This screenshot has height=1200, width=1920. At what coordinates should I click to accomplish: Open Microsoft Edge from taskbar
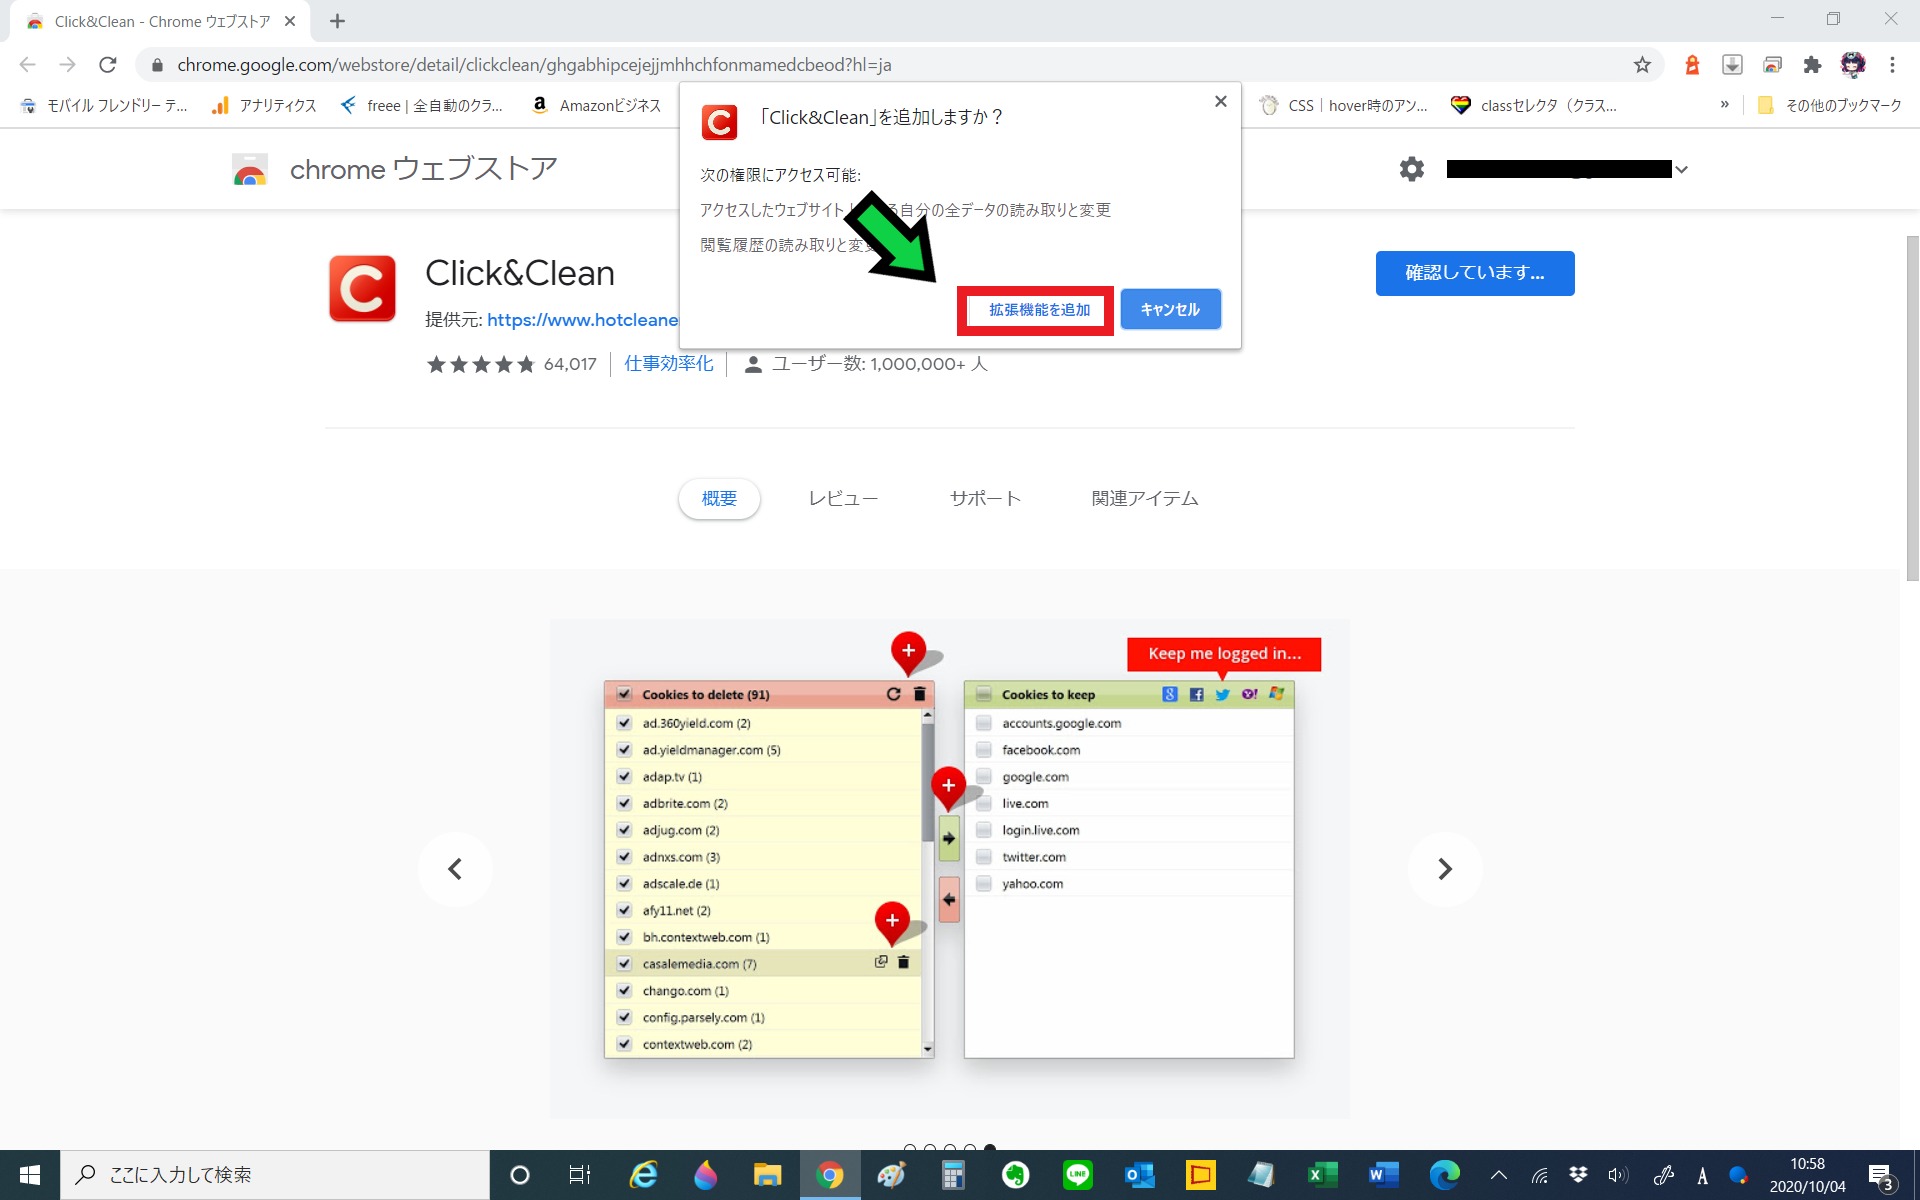[1445, 1175]
